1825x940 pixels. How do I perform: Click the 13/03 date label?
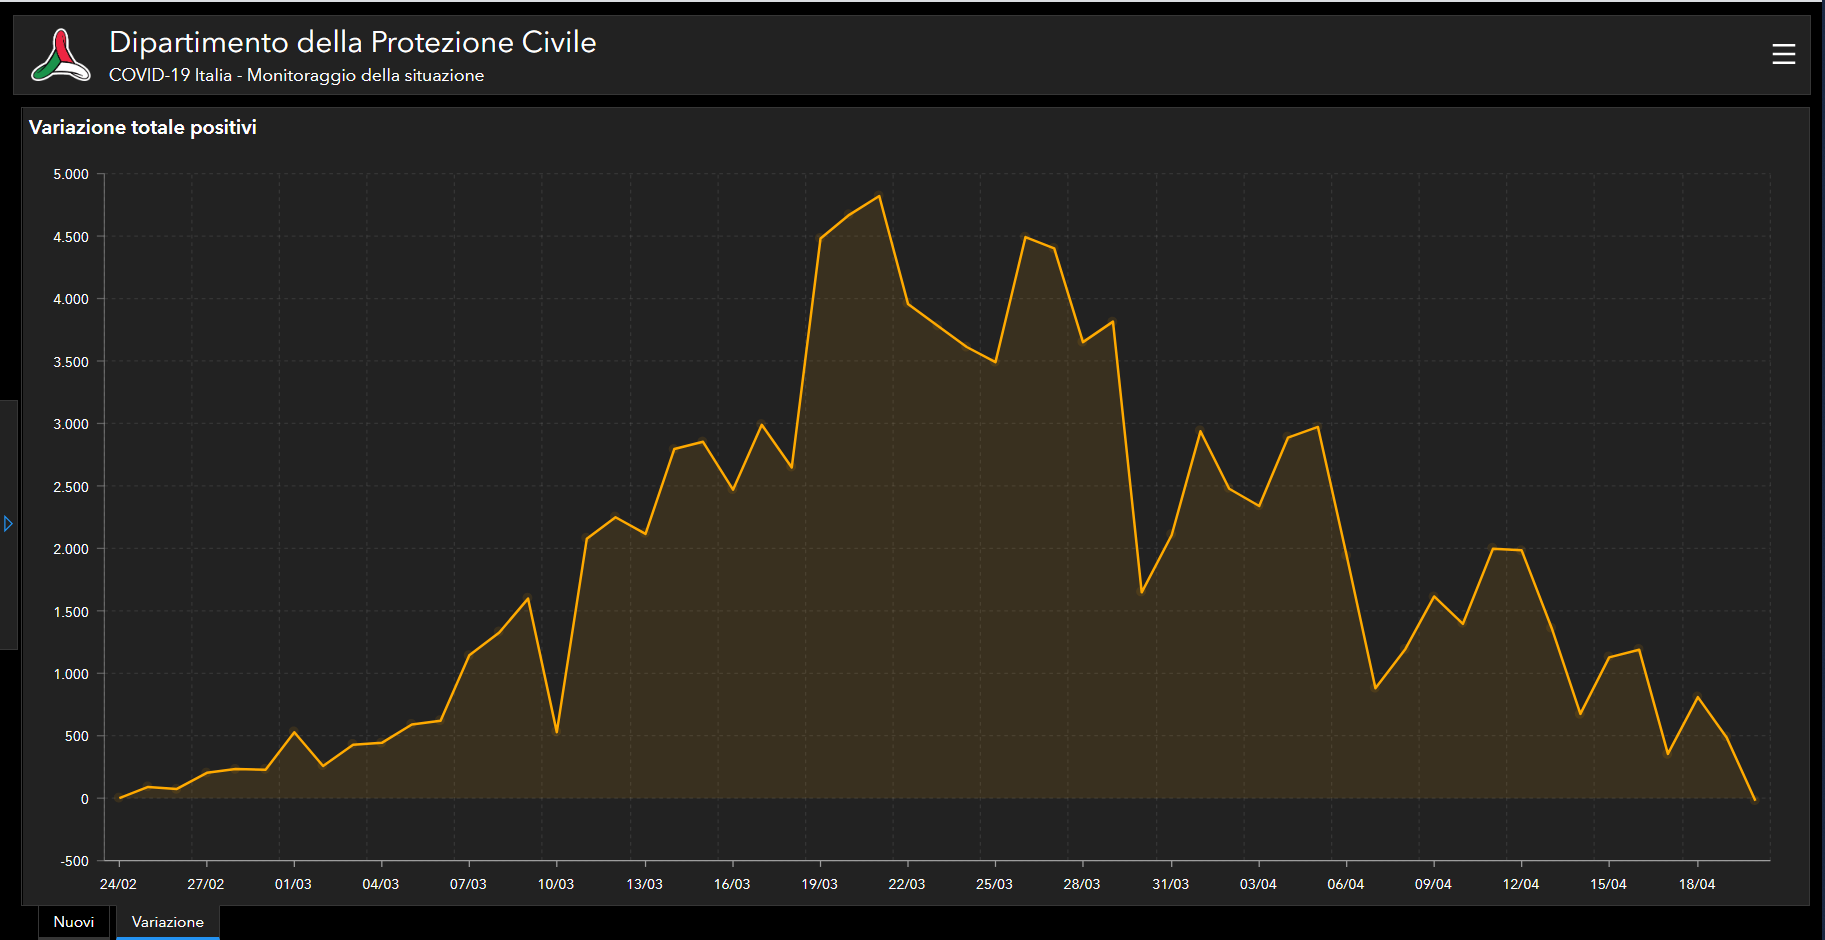click(645, 884)
